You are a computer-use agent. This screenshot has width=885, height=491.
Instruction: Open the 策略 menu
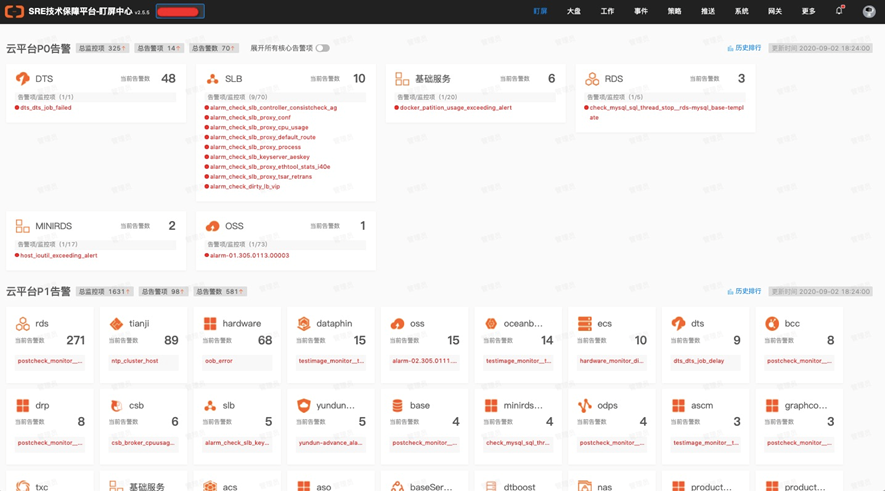(674, 11)
